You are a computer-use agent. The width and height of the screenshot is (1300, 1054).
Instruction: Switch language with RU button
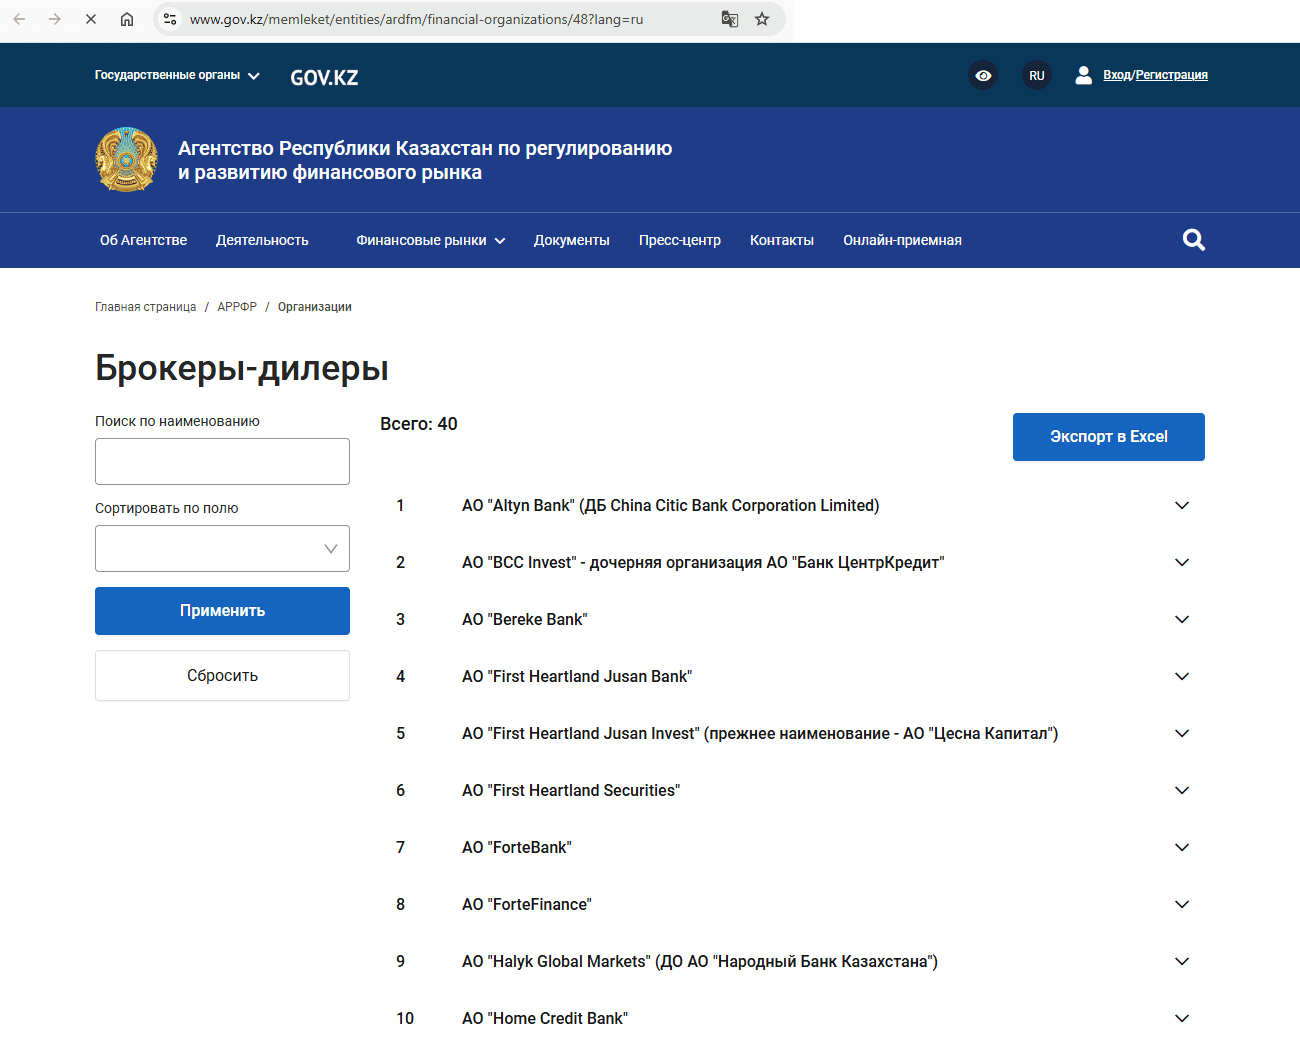click(x=1037, y=75)
